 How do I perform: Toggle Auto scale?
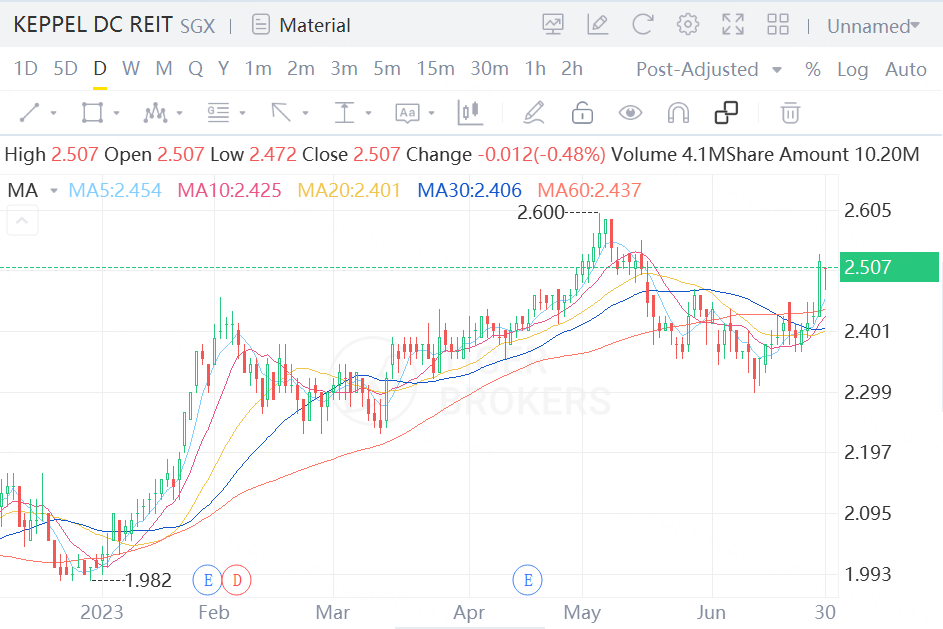click(x=906, y=69)
